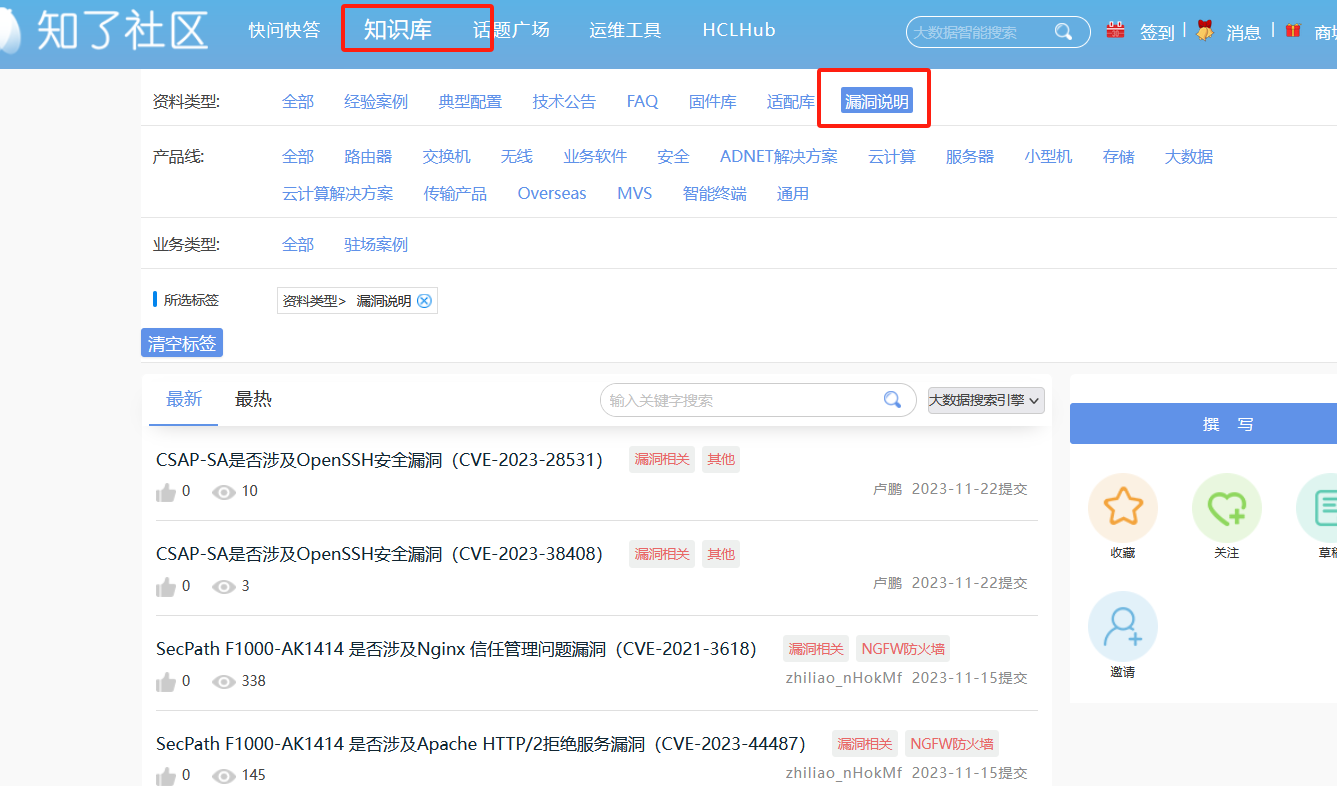
Task: Filter 产品线 by MVS
Action: click(x=634, y=193)
